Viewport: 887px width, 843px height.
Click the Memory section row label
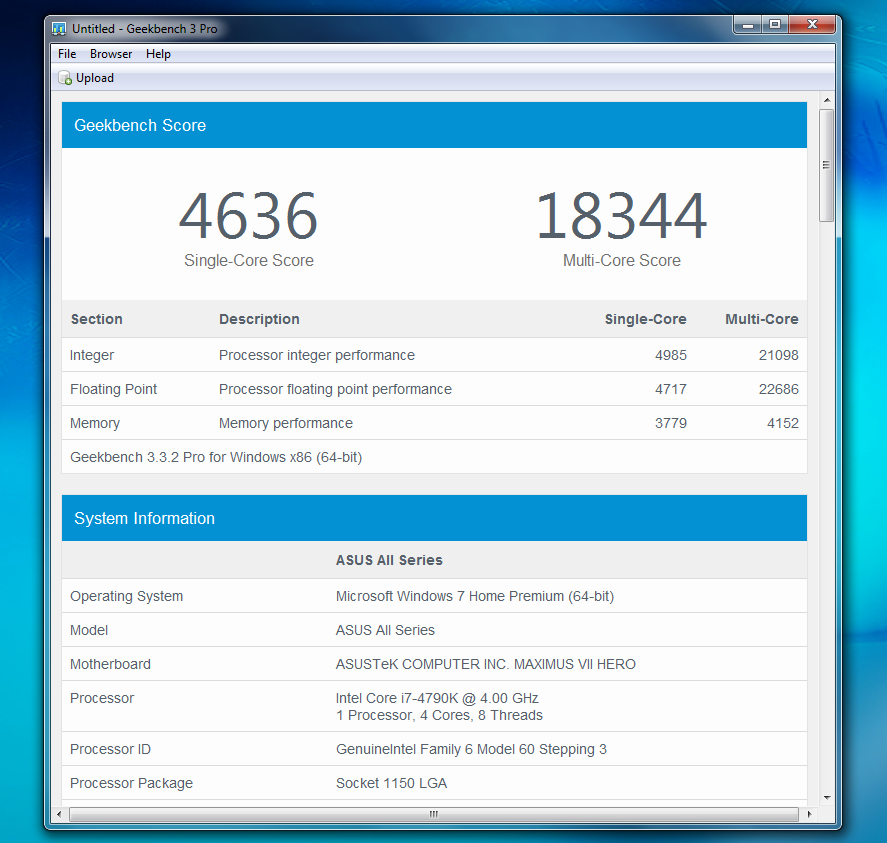pos(95,423)
